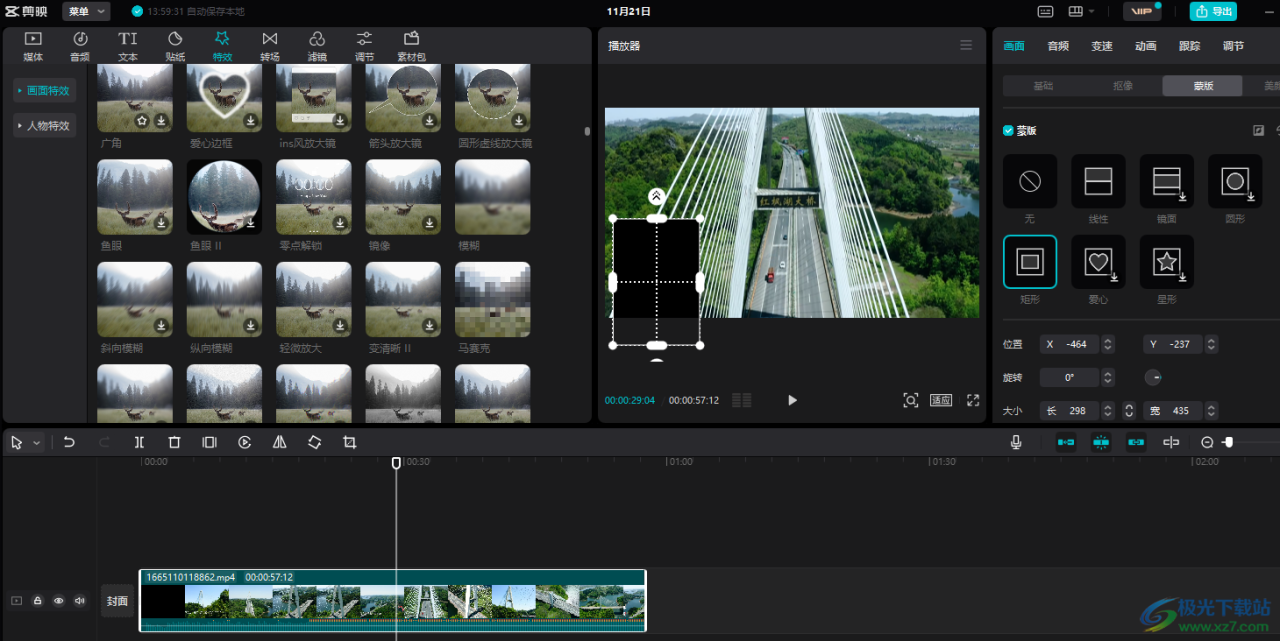Expand the 人物特效 character effects category
Image resolution: width=1280 pixels, height=641 pixels.
tap(44, 126)
